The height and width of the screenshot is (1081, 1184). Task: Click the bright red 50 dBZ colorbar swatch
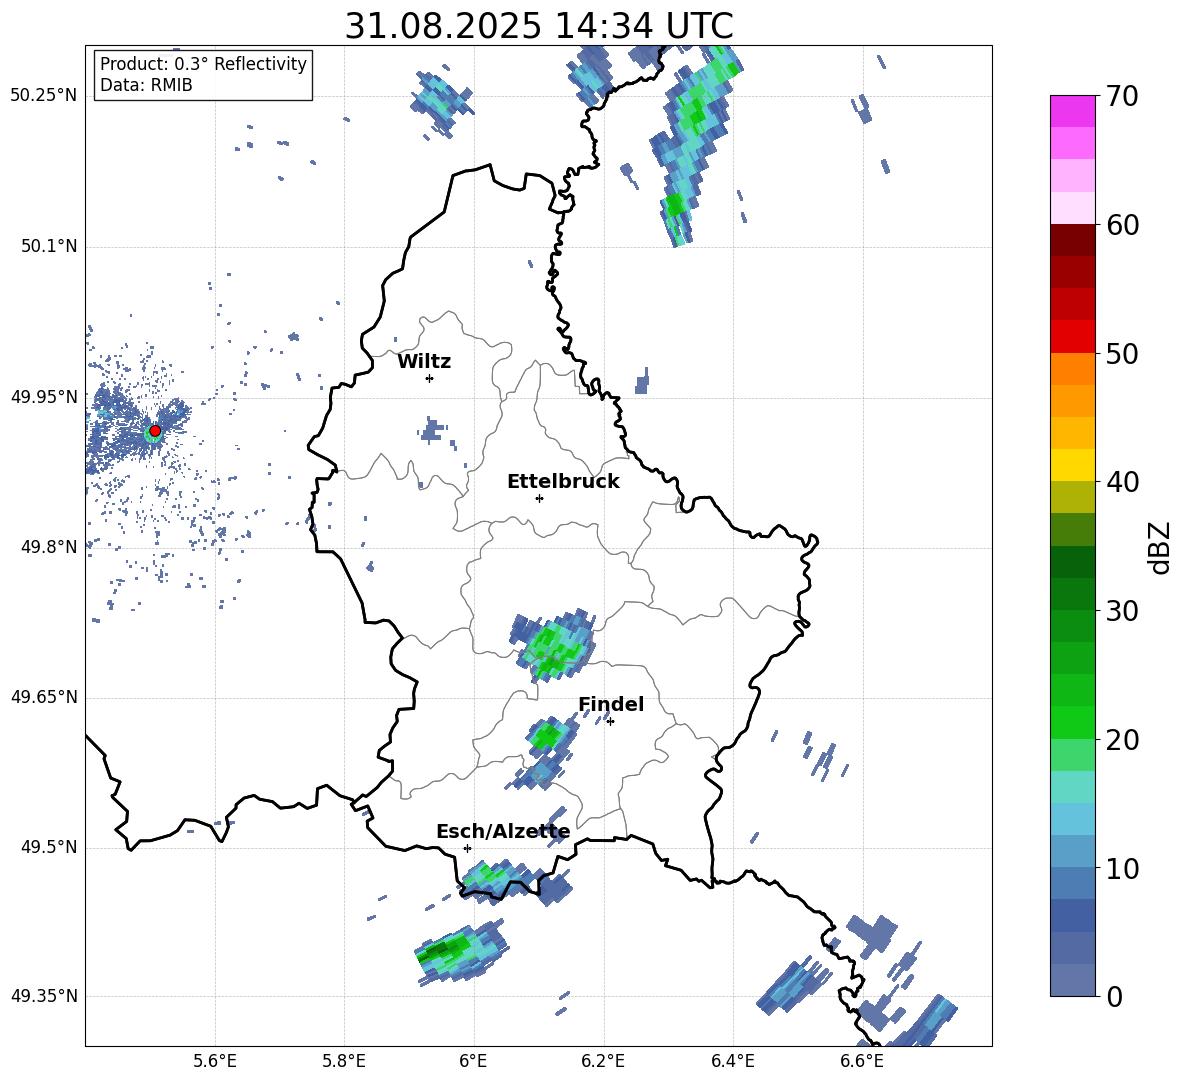[1072, 337]
